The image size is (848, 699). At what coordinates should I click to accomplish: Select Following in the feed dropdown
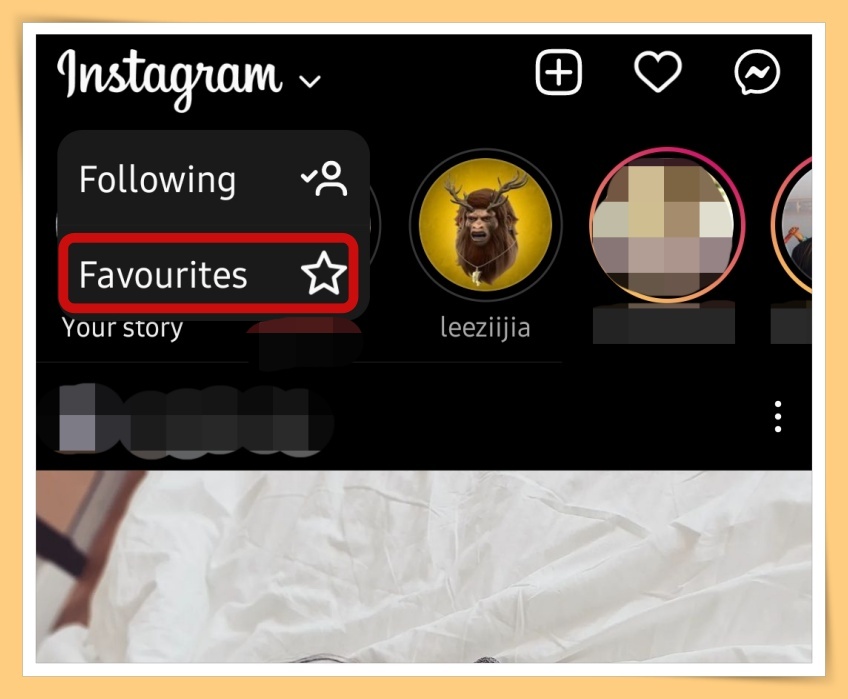[214, 179]
